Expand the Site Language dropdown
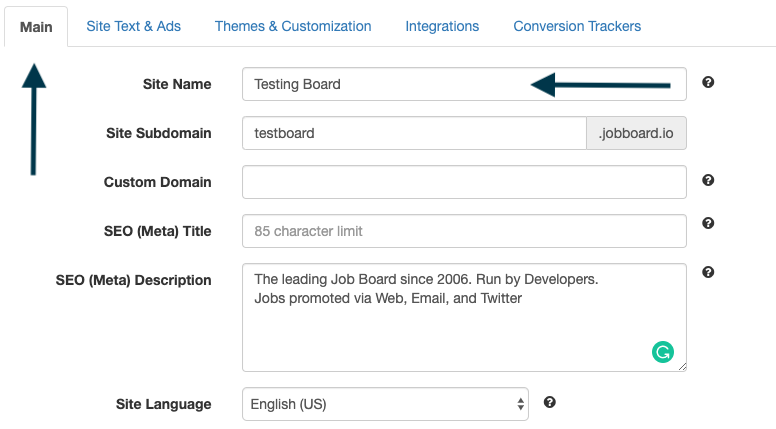 [385, 404]
